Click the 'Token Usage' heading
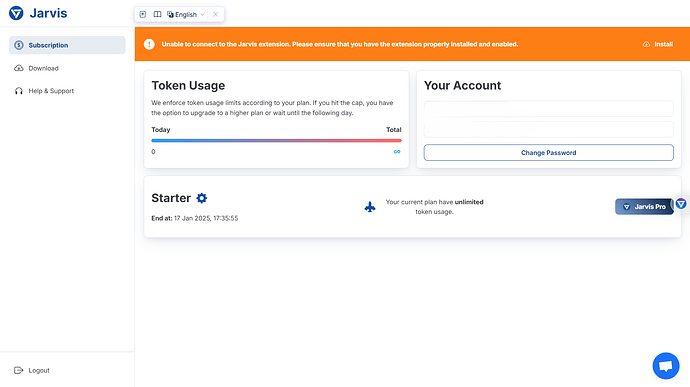 click(188, 85)
